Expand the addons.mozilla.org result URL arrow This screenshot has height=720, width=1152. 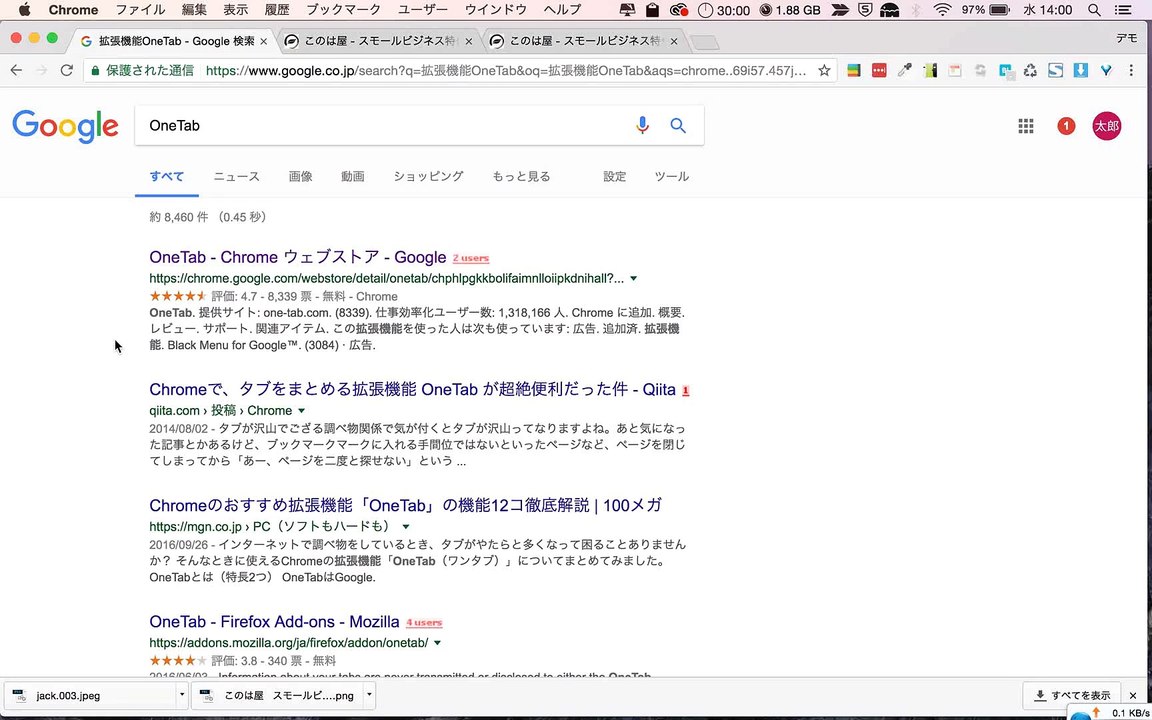pos(437,643)
